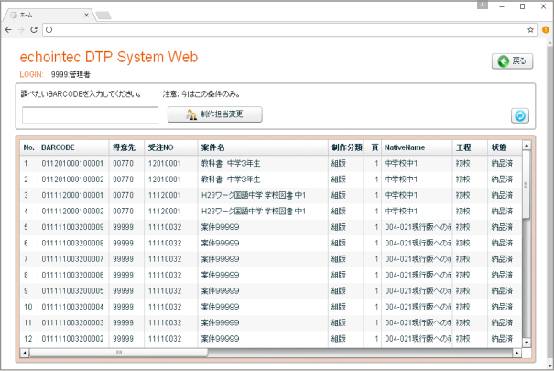This screenshot has height=371, width=554.
Task: Open a new browser tab
Action: coord(104,15)
